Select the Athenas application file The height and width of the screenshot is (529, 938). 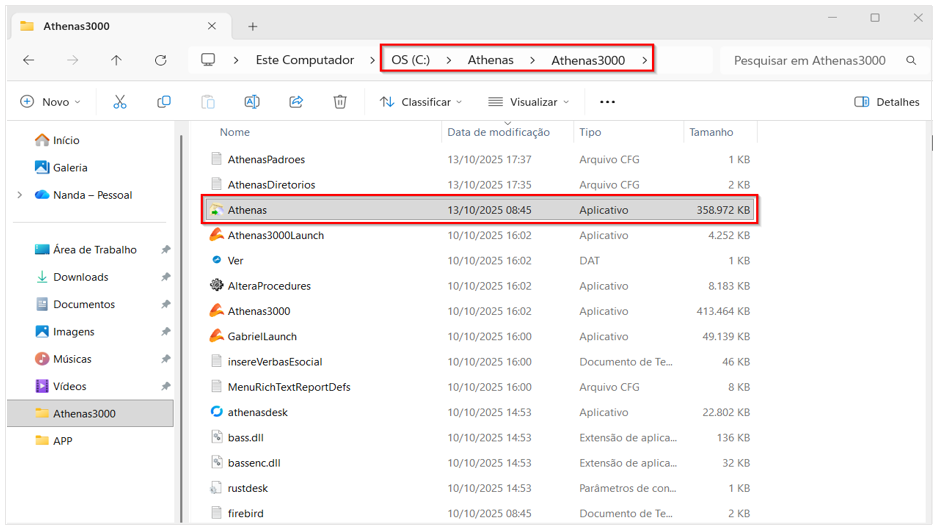247,210
